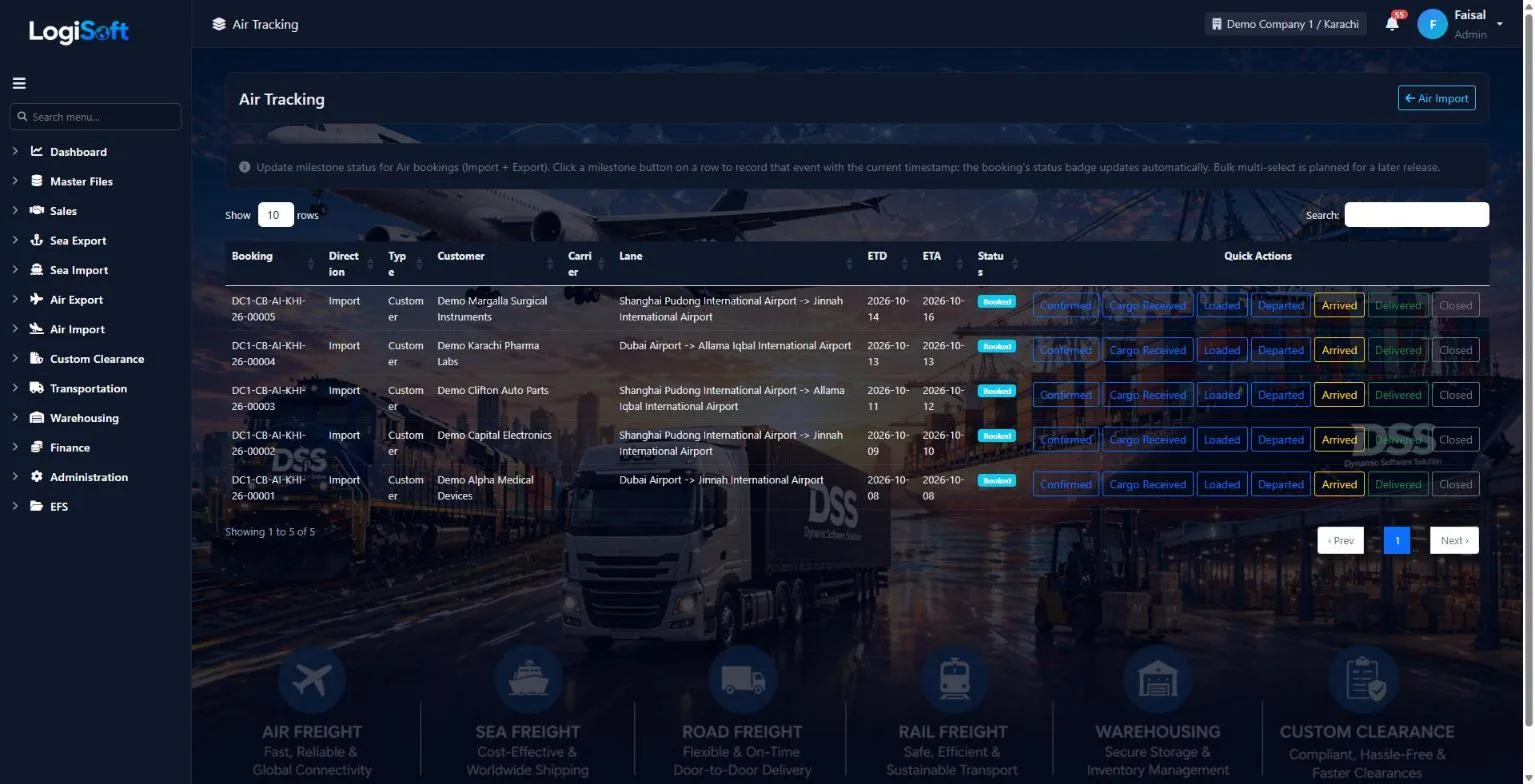Go back to Air Import

(1436, 98)
